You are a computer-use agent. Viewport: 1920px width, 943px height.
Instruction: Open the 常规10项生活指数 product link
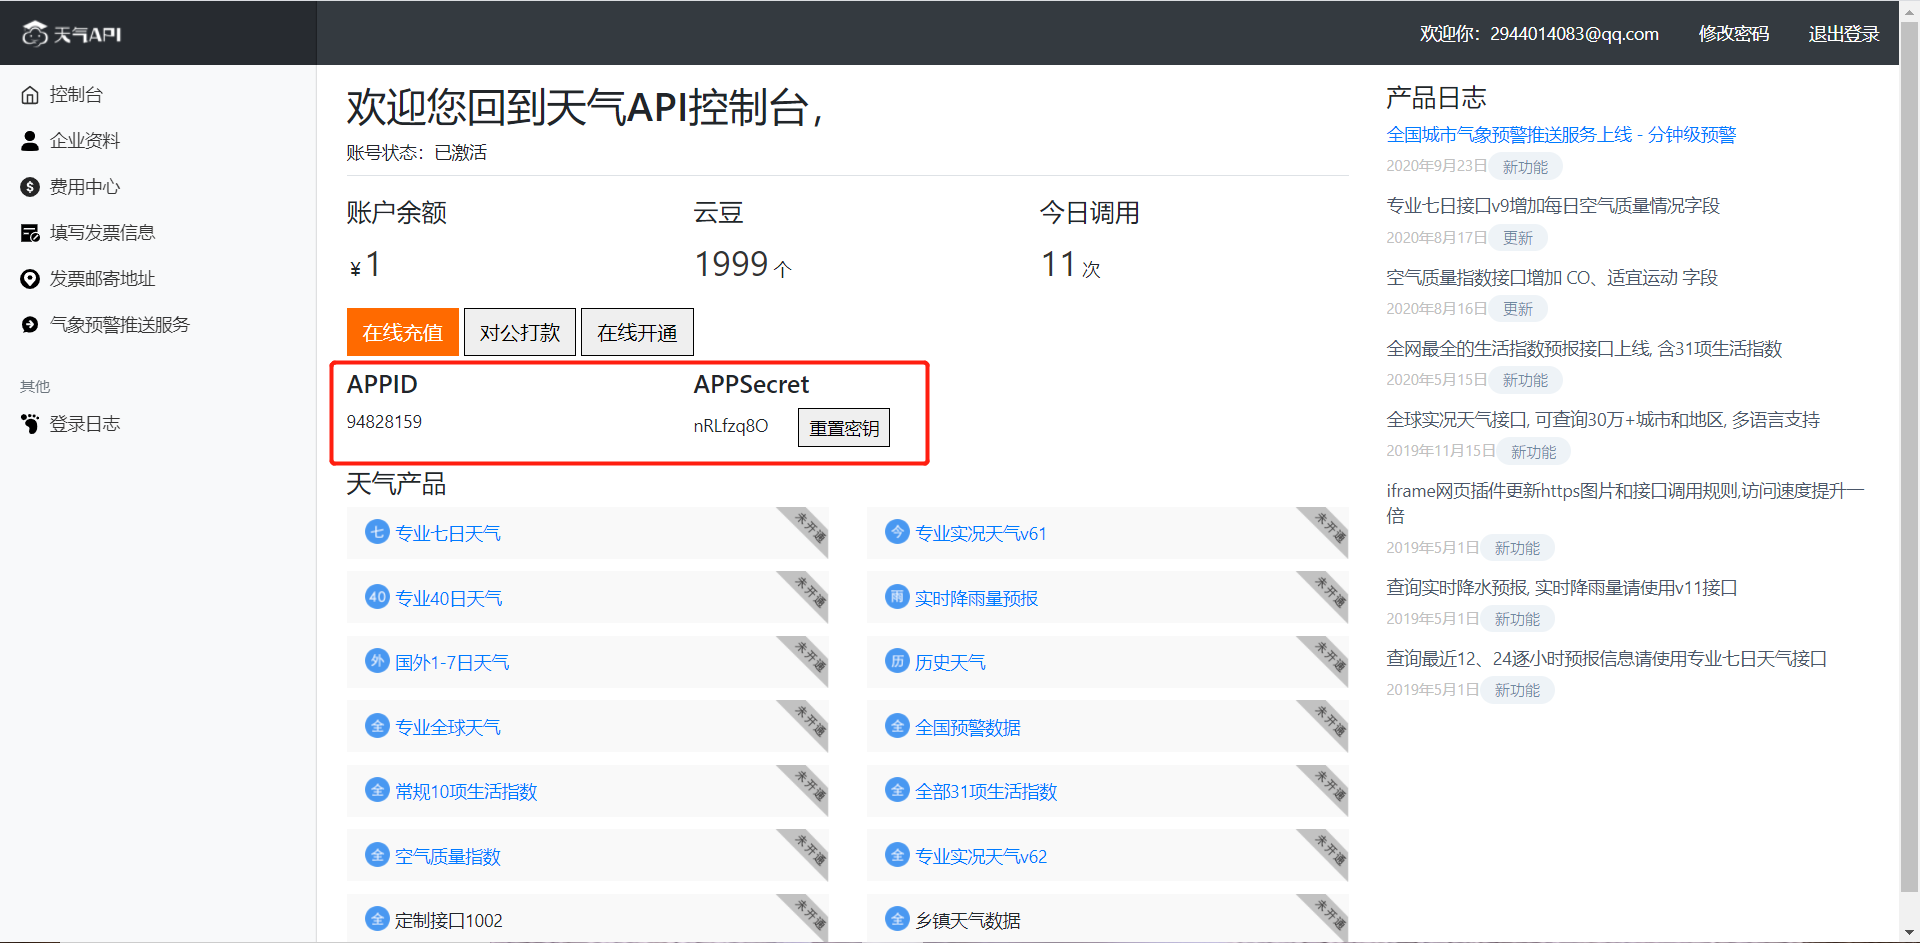[466, 792]
